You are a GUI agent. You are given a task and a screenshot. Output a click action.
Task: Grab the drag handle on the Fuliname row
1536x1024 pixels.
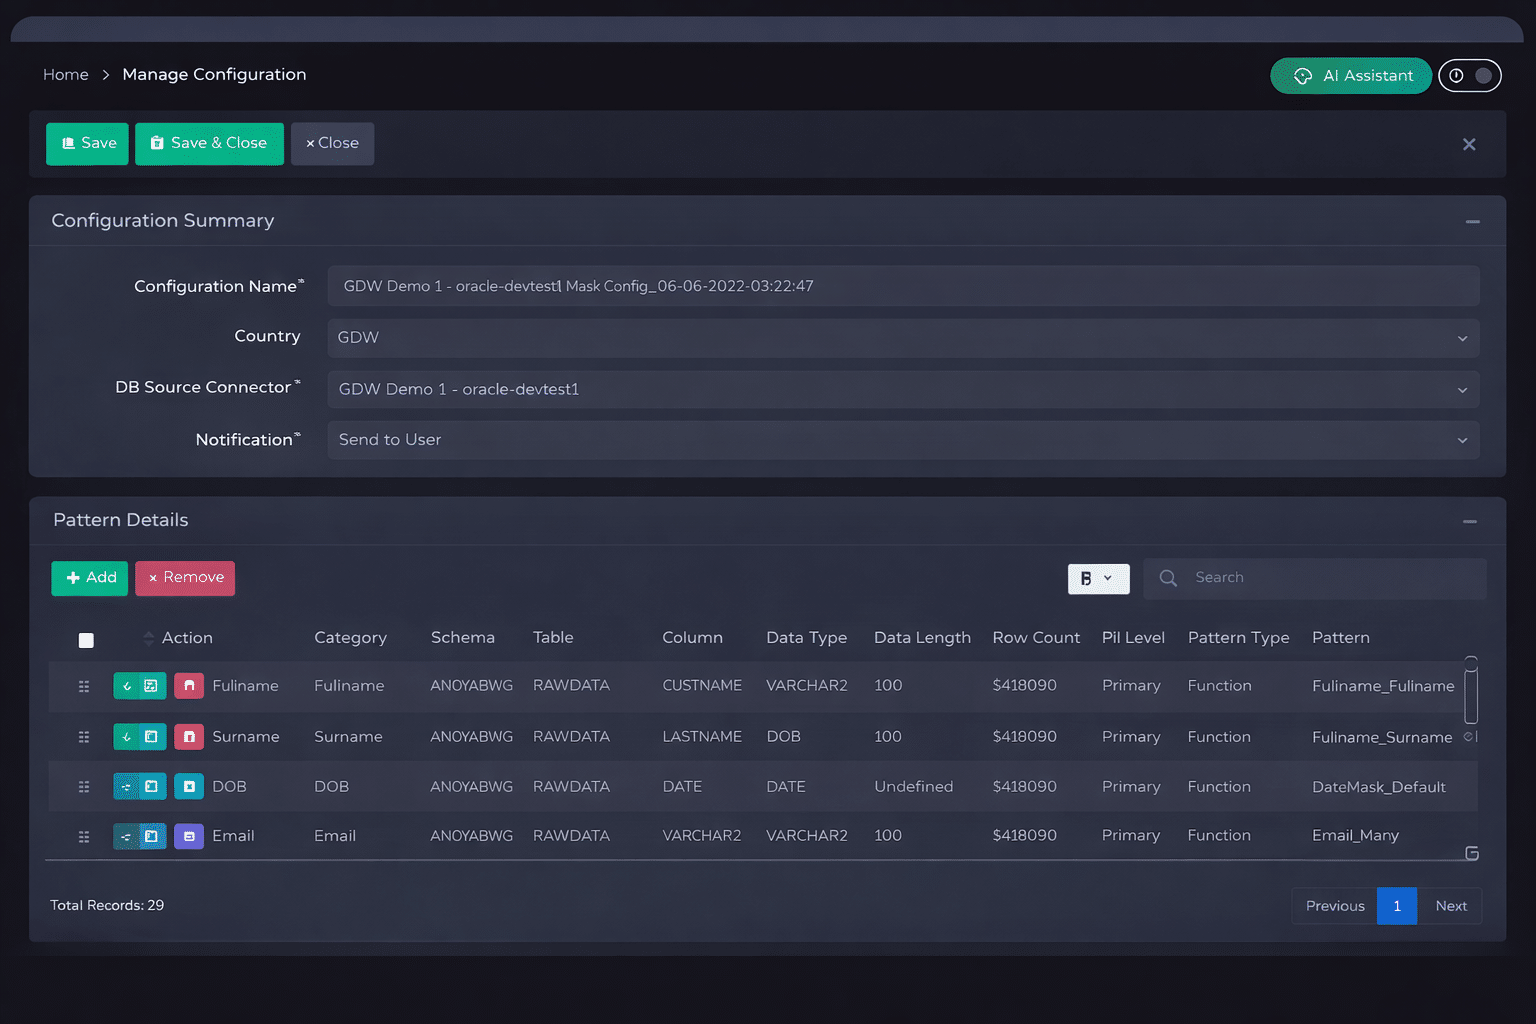click(x=84, y=687)
